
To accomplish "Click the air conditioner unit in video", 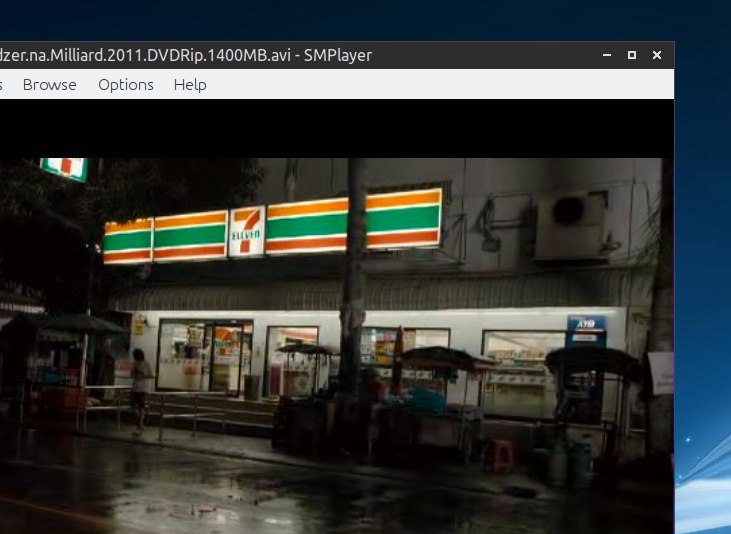I will click(572, 224).
